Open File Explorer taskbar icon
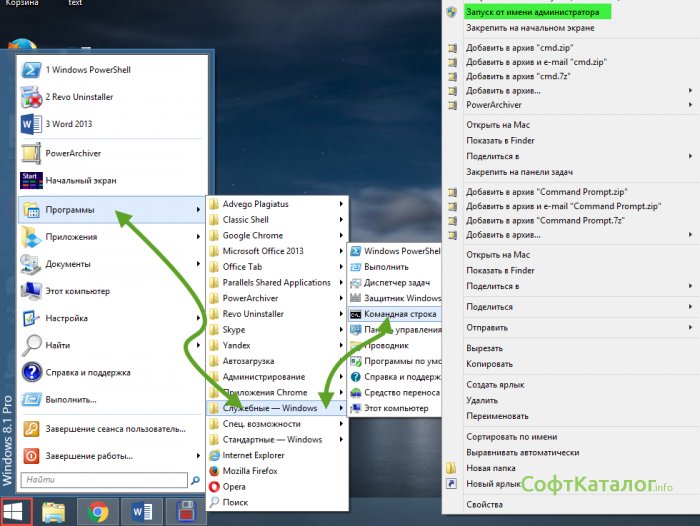The image size is (700, 526). pos(54,512)
